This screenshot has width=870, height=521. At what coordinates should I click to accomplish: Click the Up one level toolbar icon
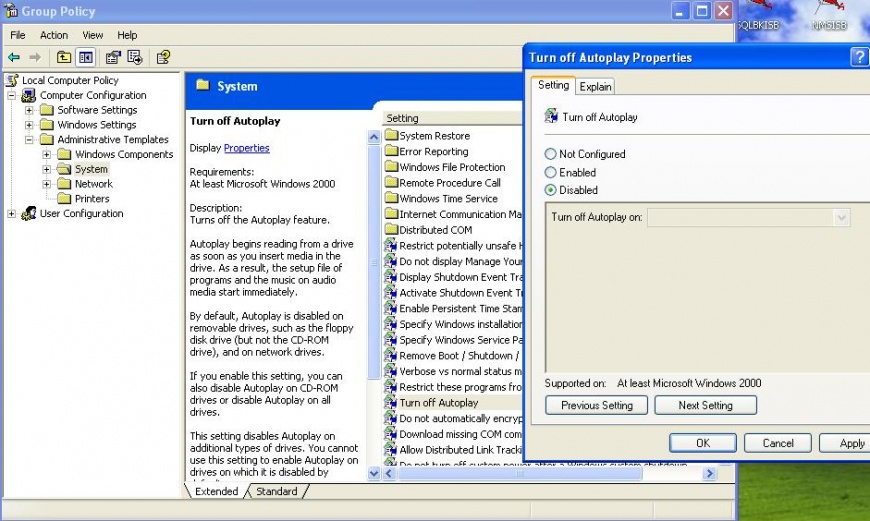(64, 57)
